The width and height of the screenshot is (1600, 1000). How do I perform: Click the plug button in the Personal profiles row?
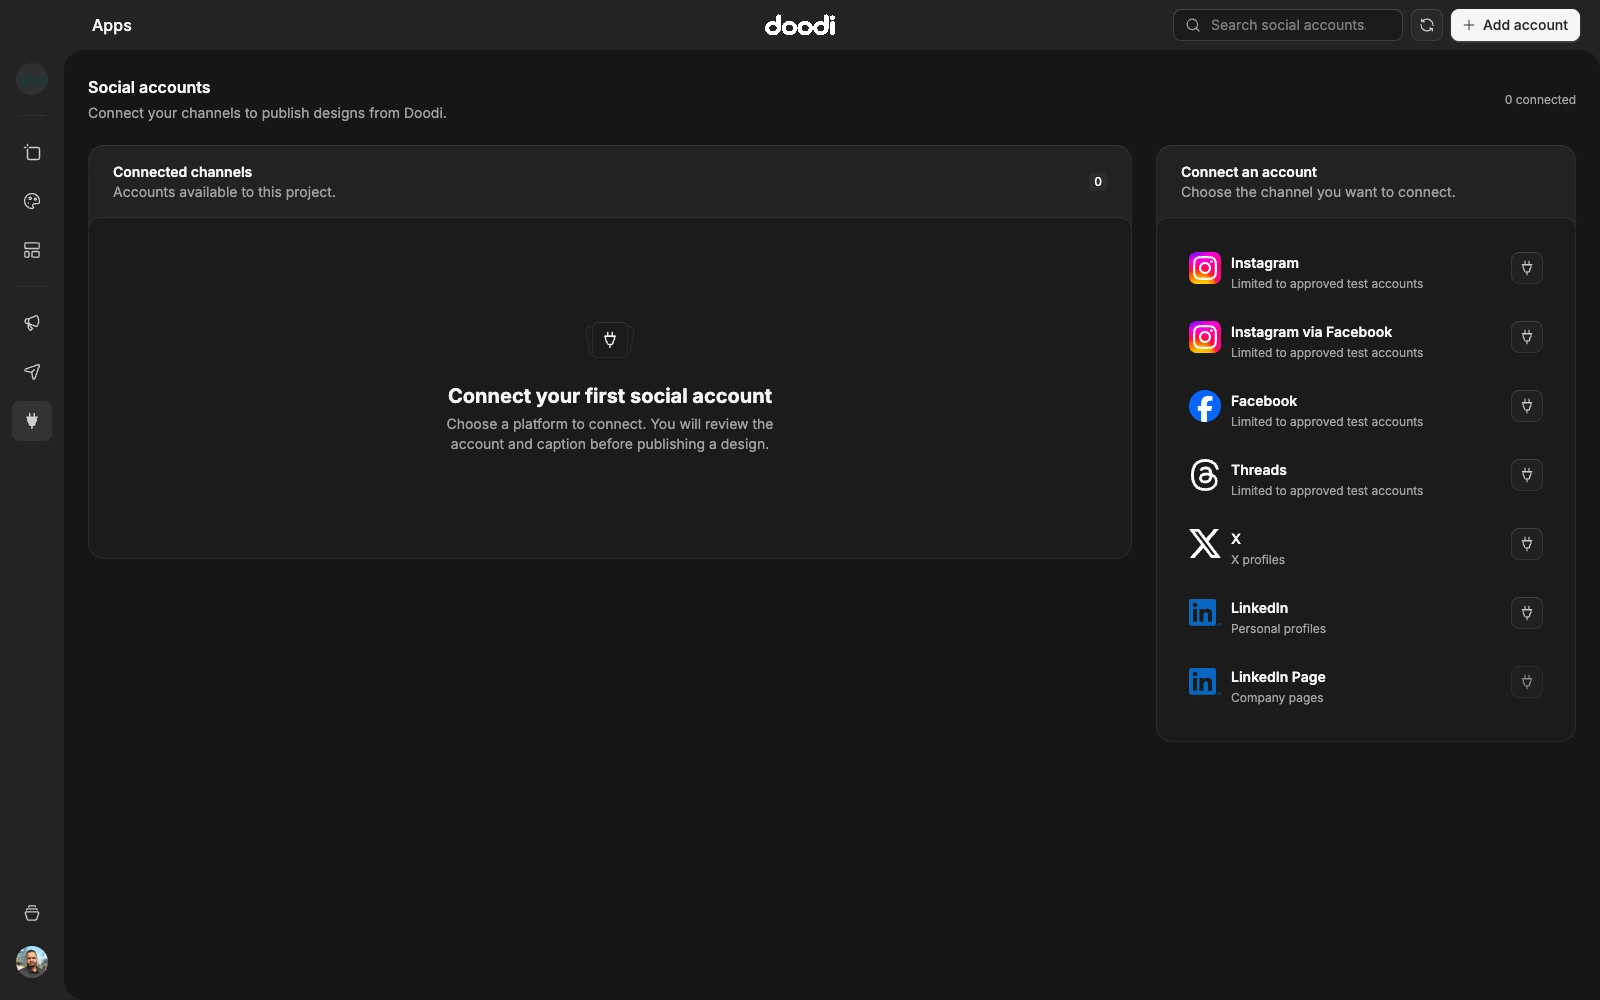(x=1527, y=613)
